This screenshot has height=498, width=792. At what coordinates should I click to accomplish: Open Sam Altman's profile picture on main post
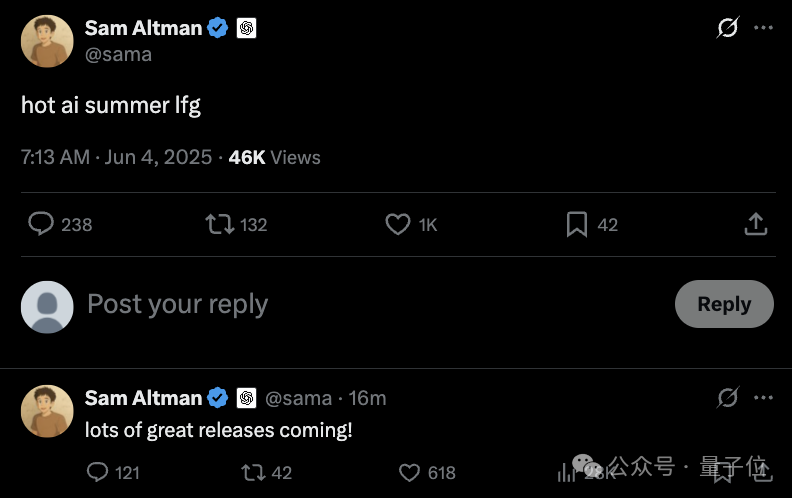click(47, 41)
